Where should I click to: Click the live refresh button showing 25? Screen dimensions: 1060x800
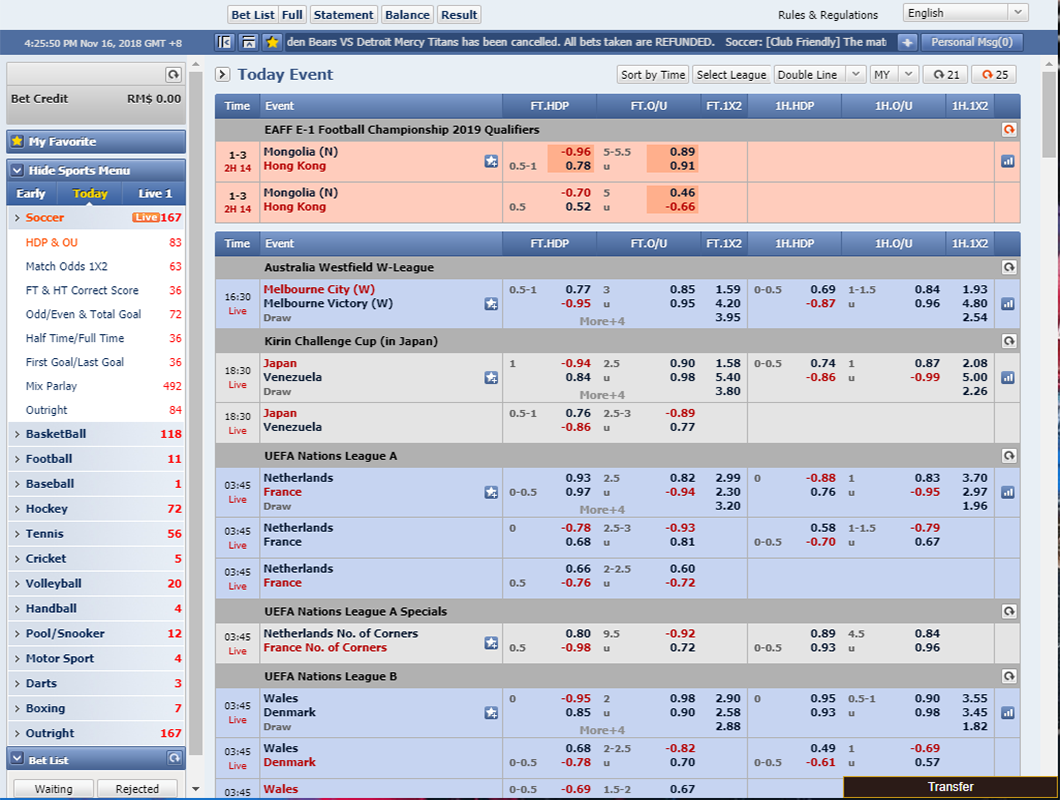coord(995,75)
